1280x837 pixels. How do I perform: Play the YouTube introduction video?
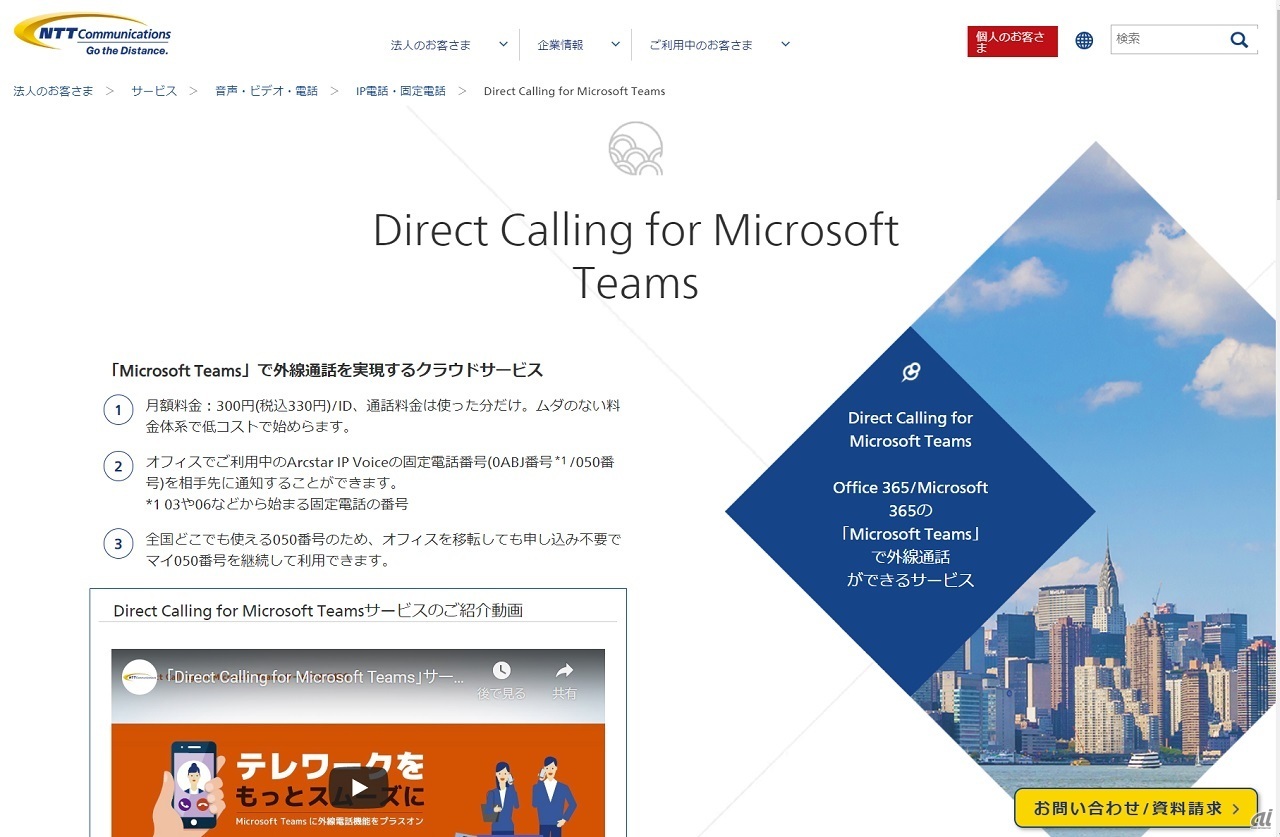[x=359, y=788]
